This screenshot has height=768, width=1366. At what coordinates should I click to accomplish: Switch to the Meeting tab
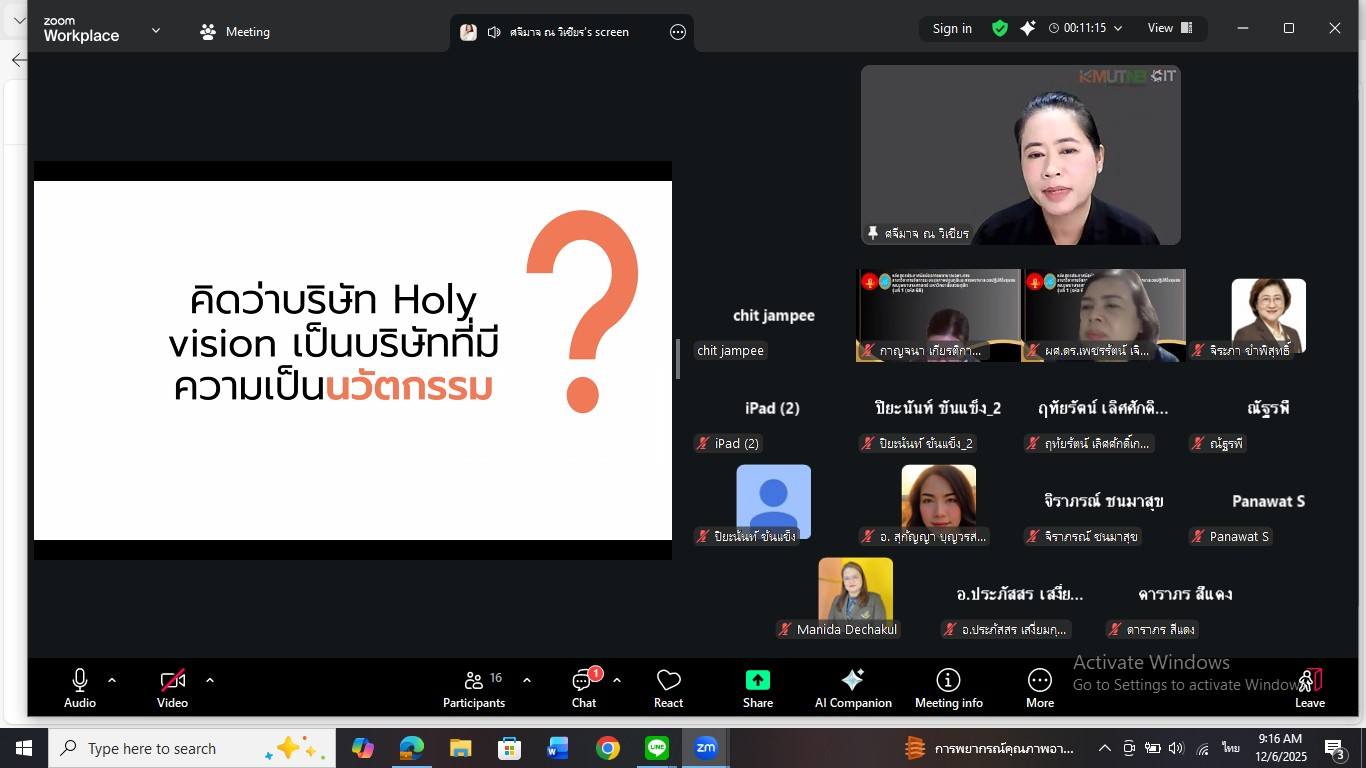pos(234,31)
